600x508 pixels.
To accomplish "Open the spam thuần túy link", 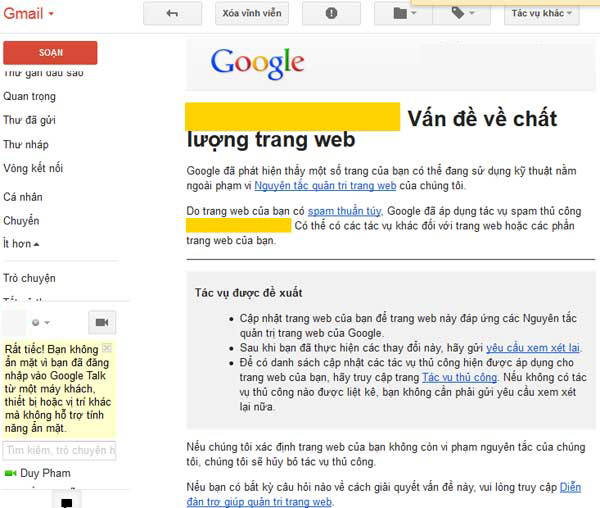I will click(x=344, y=211).
